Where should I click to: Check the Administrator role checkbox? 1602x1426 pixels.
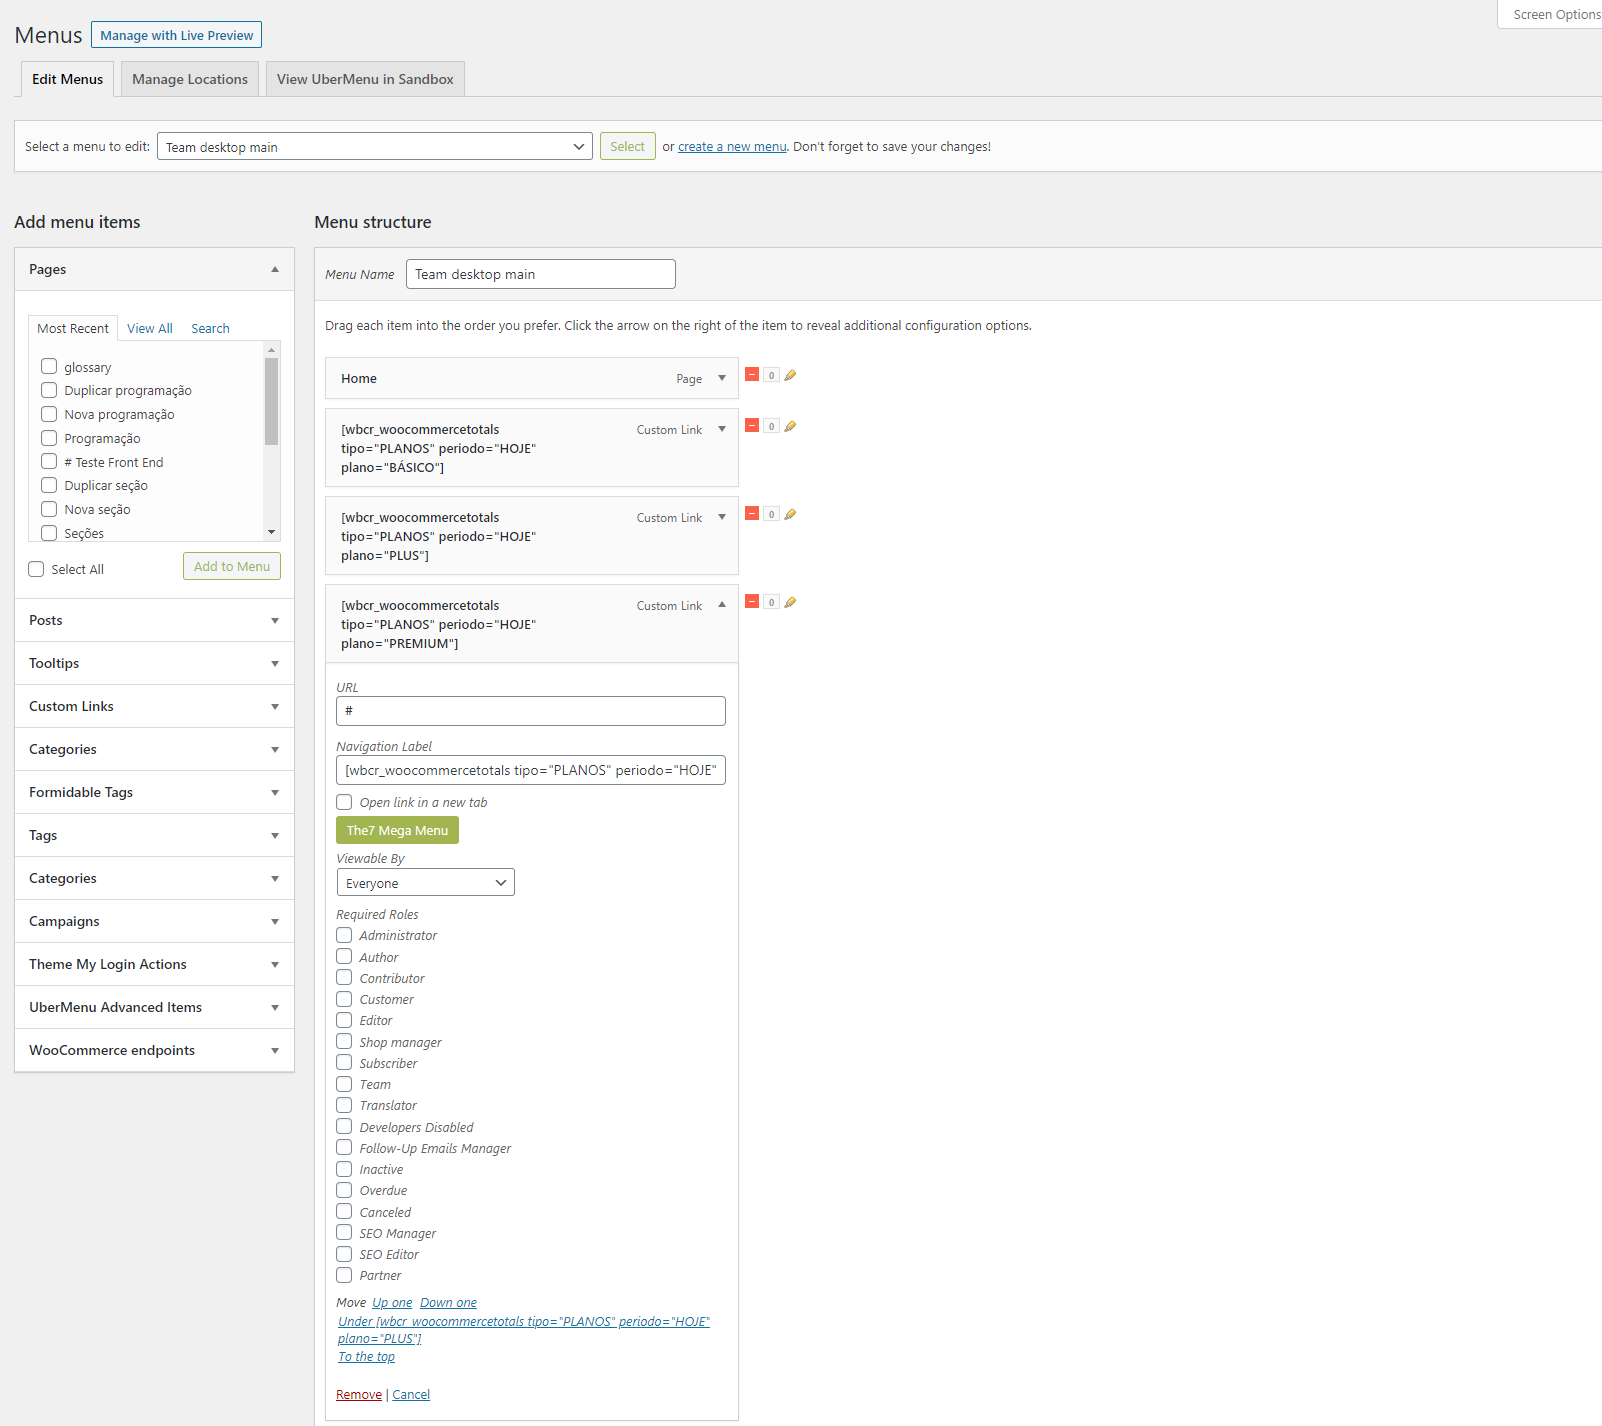(344, 935)
